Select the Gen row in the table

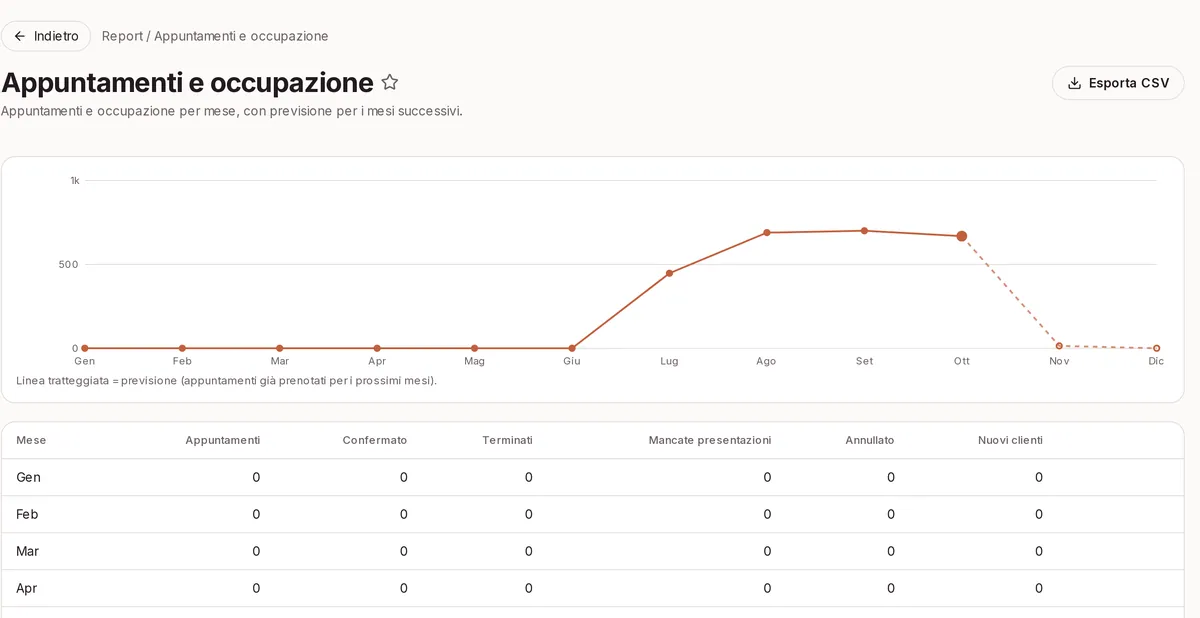click(592, 477)
